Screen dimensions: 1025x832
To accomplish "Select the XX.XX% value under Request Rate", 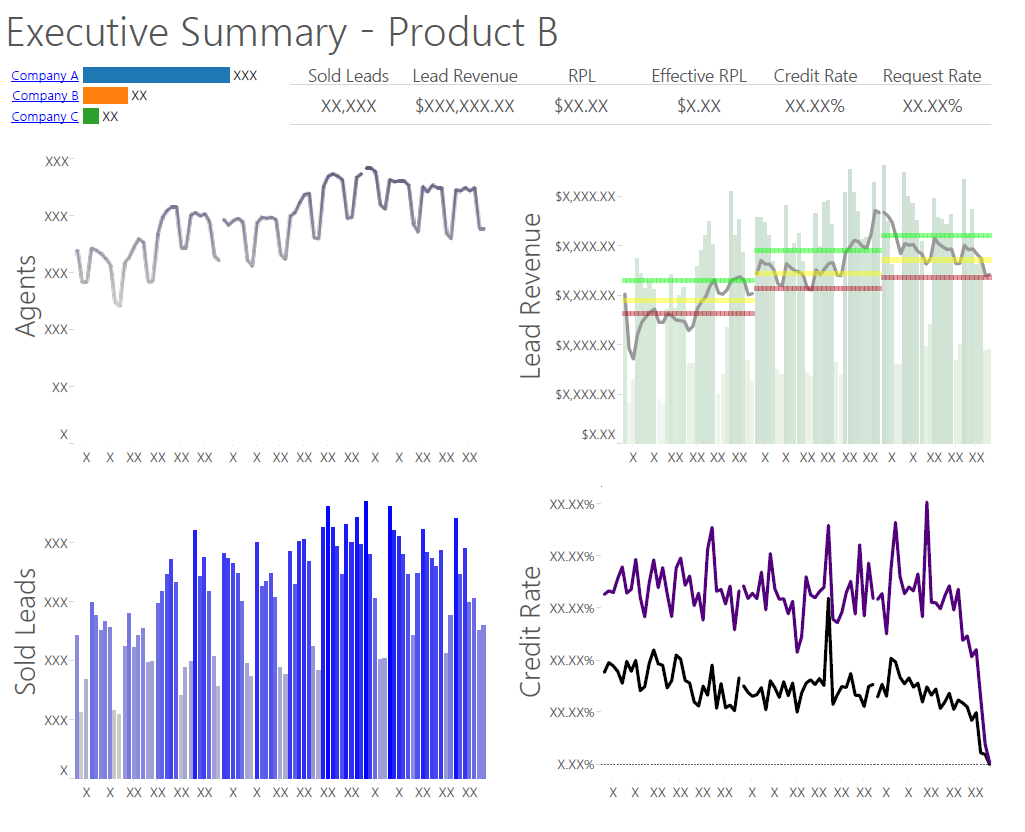I will [932, 106].
